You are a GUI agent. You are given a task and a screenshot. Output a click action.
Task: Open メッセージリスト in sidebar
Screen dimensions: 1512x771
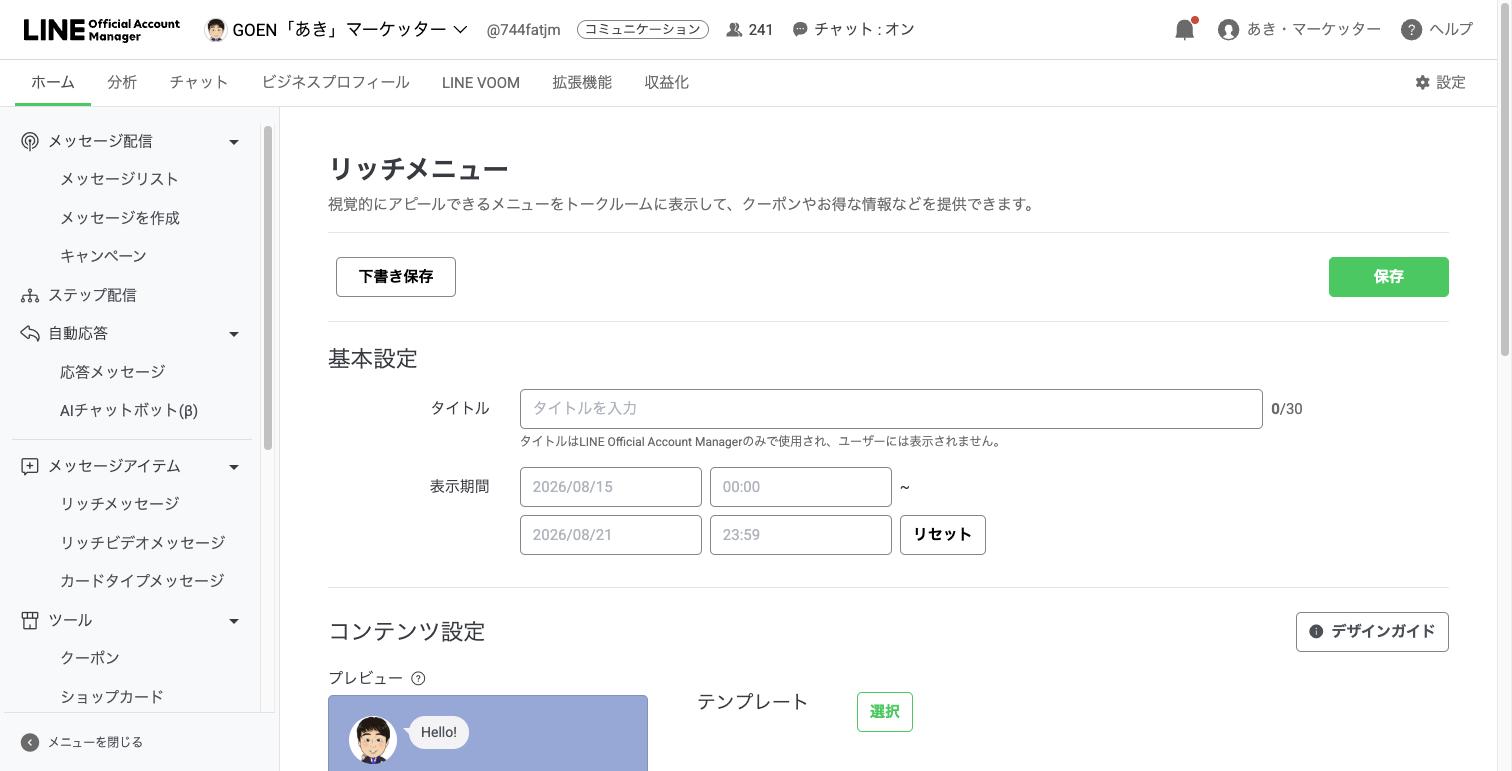tap(119, 179)
